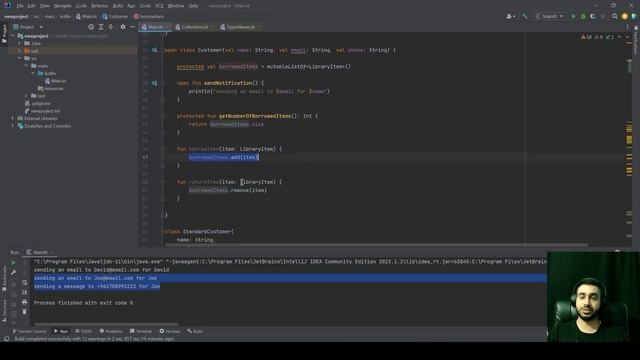Screen dimensions: 640x360
Task: Open the Window menu
Action: pyautogui.click(x=176, y=6)
